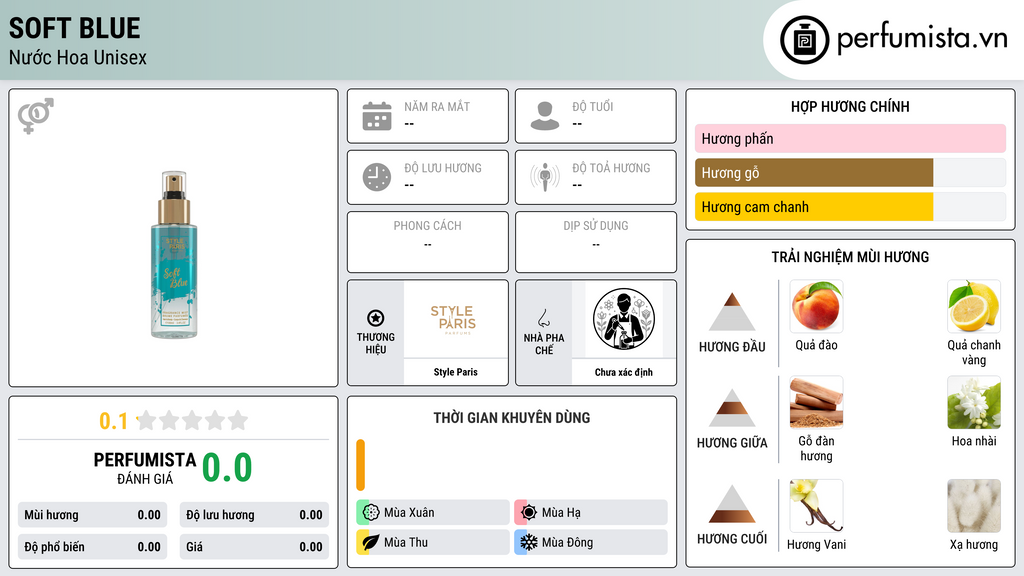Click the Xạ hương musk image

pyautogui.click(x=974, y=506)
